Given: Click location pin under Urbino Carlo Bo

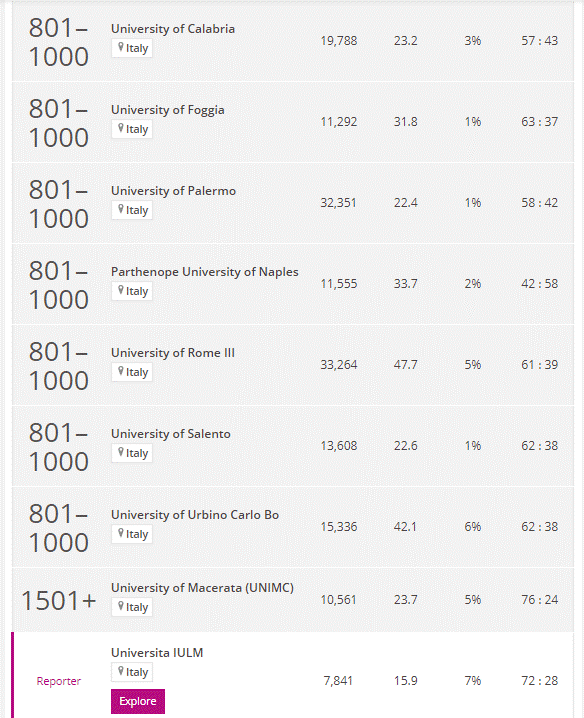Looking at the screenshot, I should pyautogui.click(x=121, y=533).
